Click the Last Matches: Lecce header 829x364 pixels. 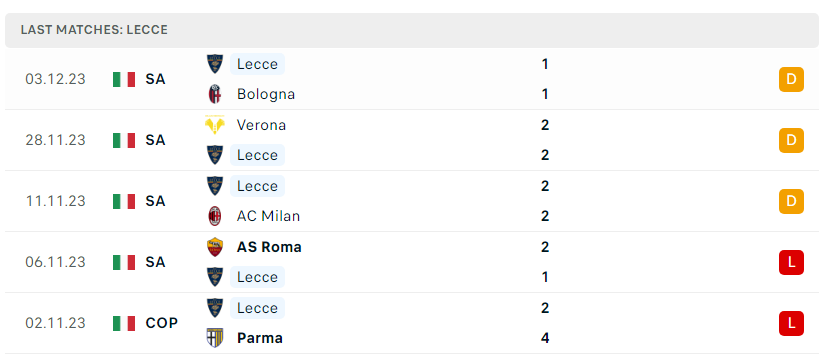coord(94,30)
